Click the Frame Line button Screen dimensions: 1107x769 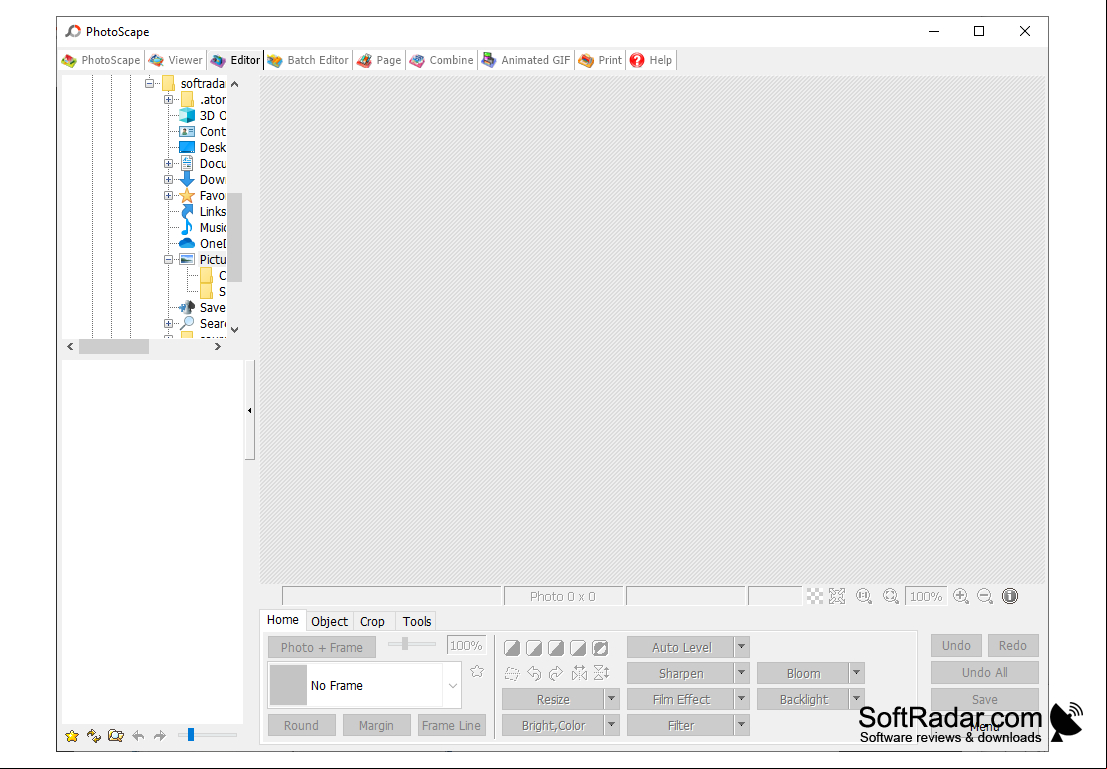pyautogui.click(x=451, y=725)
